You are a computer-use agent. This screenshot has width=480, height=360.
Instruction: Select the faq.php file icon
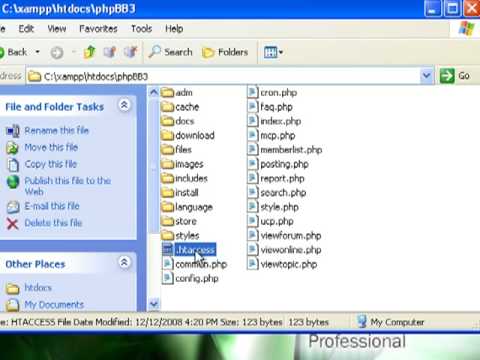point(253,107)
